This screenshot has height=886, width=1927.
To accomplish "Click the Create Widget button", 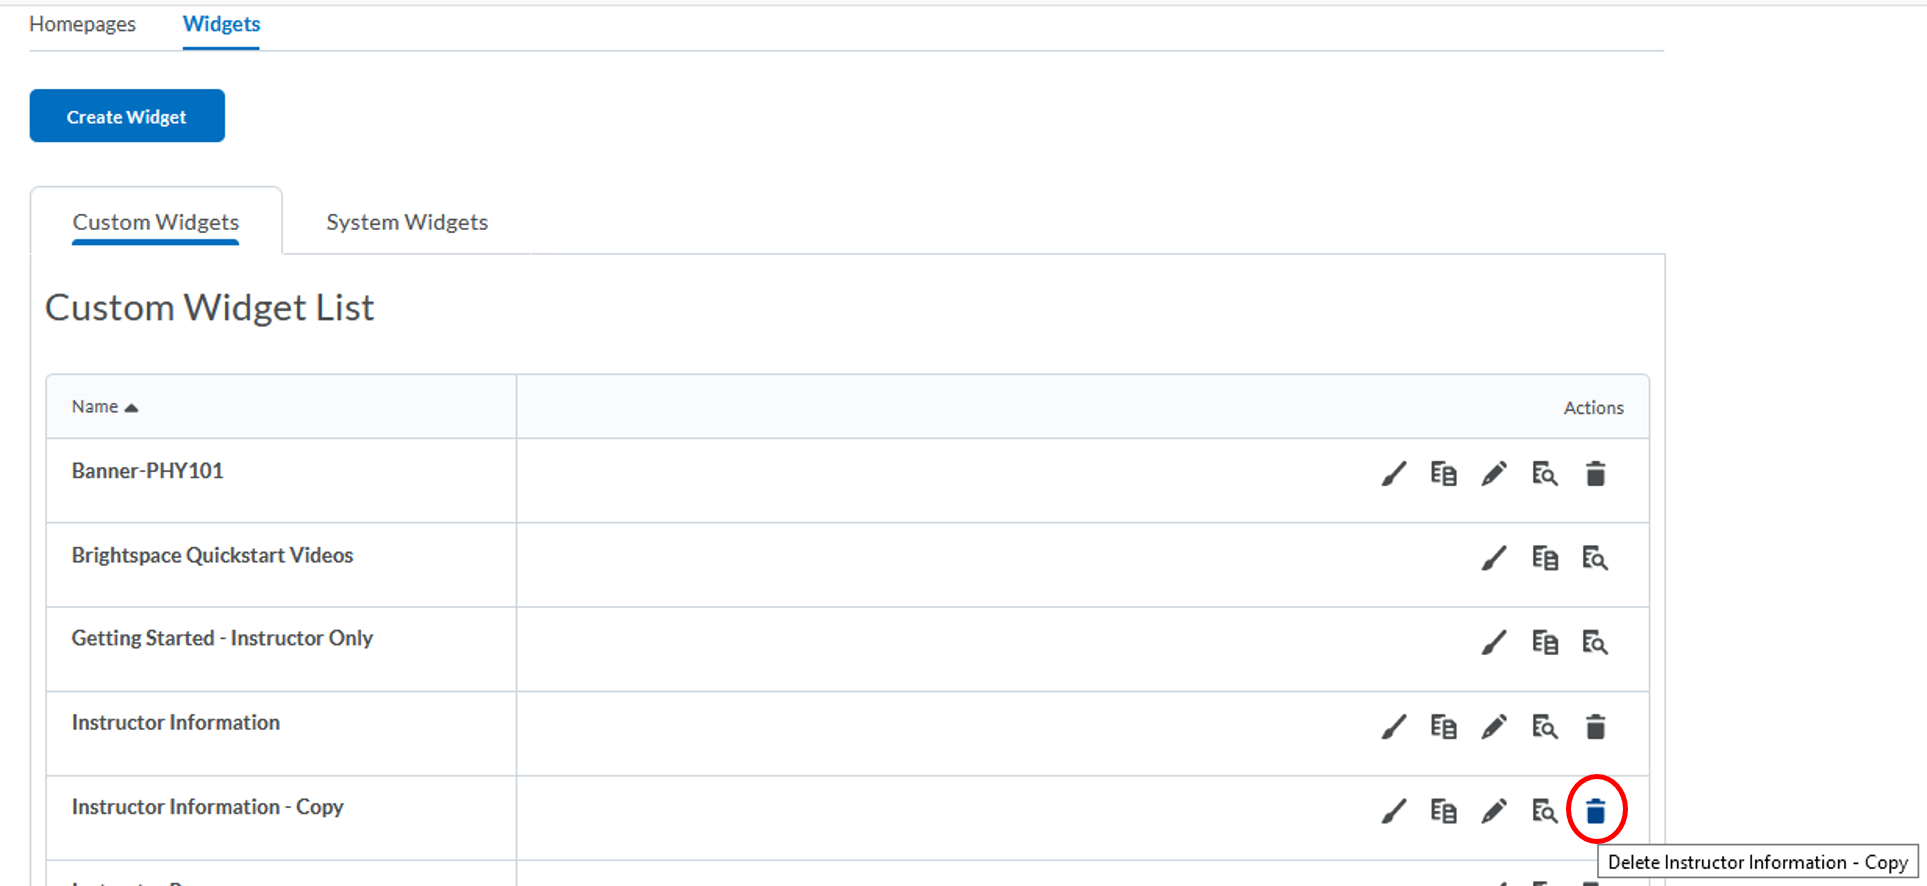I will click(x=126, y=115).
